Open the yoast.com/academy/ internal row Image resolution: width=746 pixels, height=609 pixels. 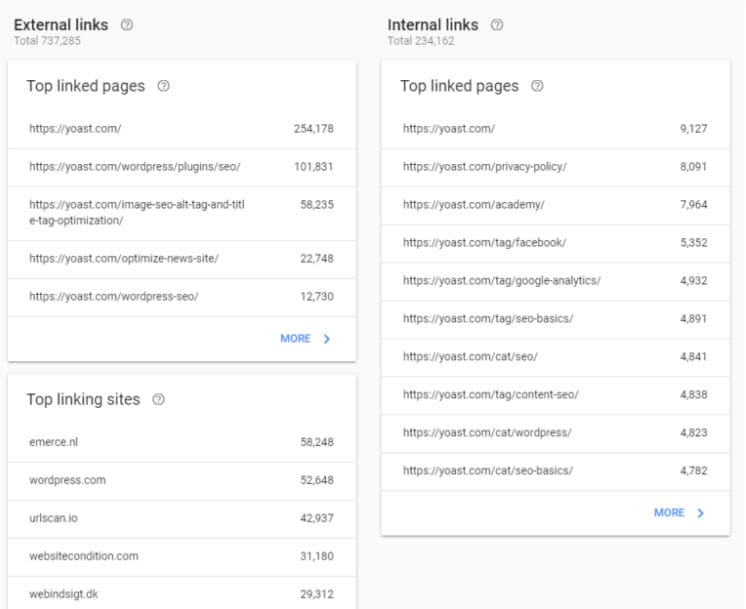[x=555, y=205]
